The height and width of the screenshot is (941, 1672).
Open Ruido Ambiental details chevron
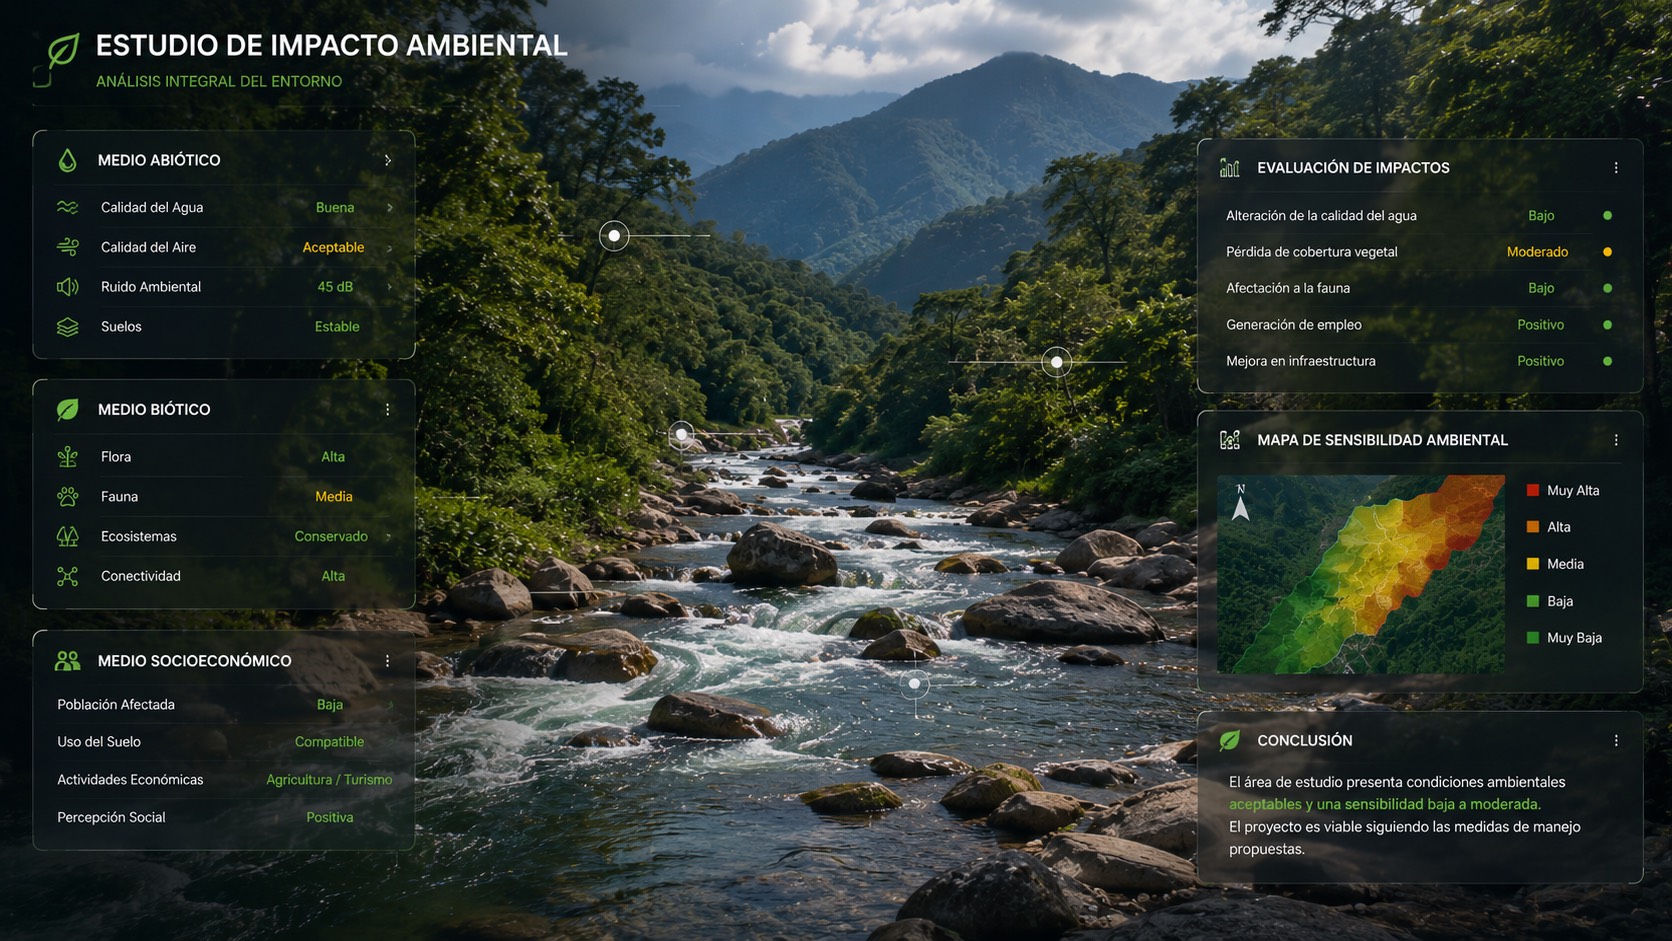point(389,287)
